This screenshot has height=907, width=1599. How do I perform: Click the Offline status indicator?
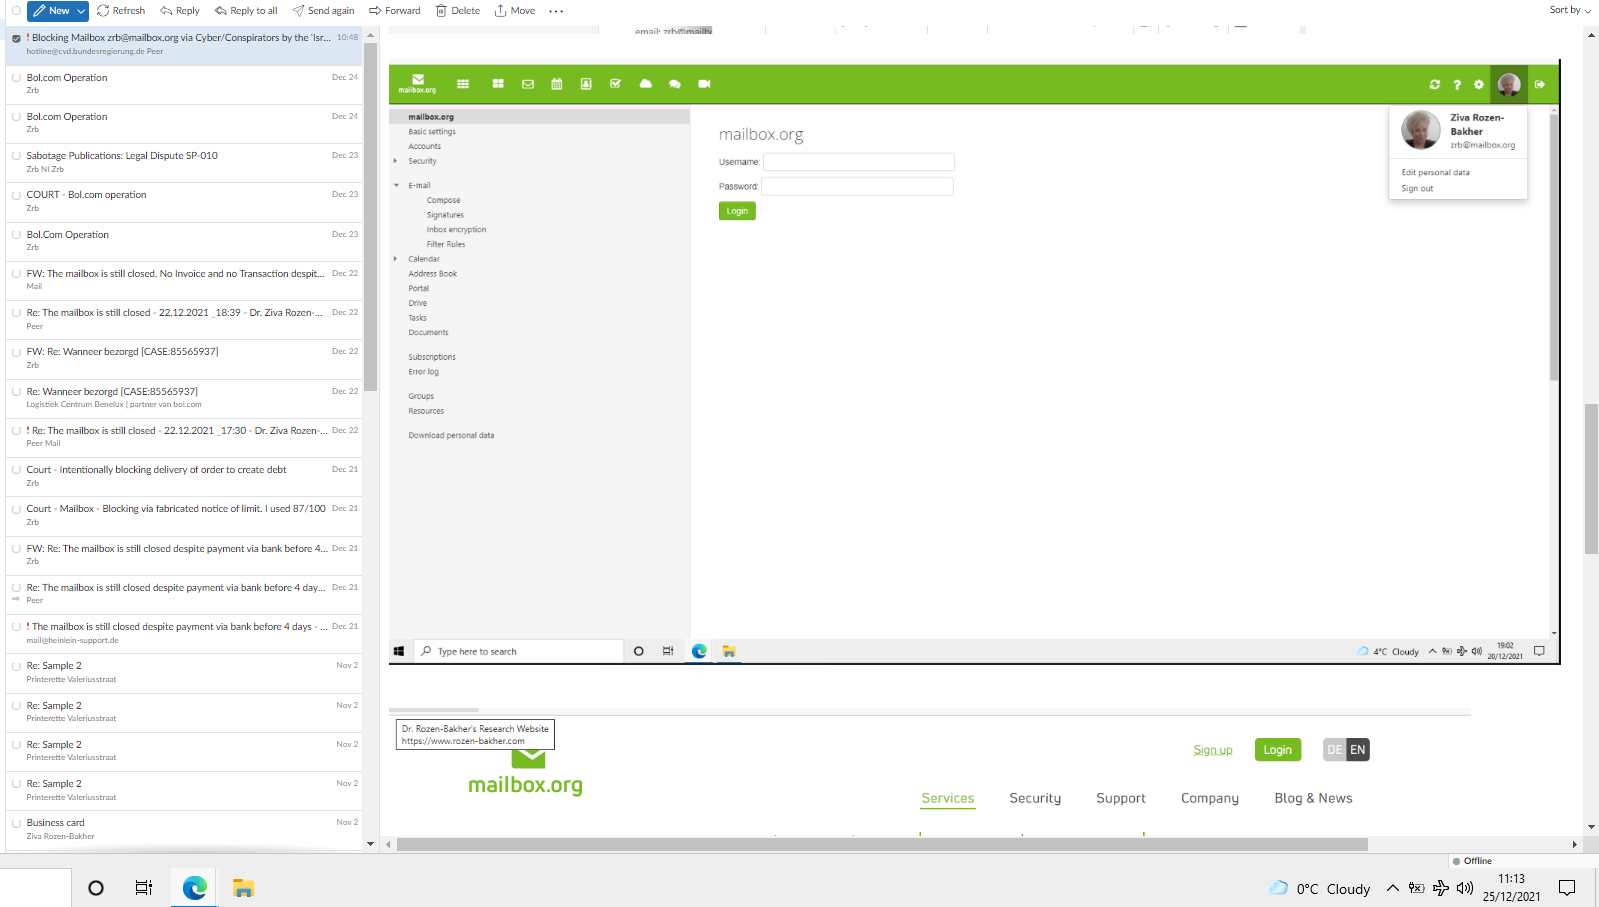(x=1472, y=861)
